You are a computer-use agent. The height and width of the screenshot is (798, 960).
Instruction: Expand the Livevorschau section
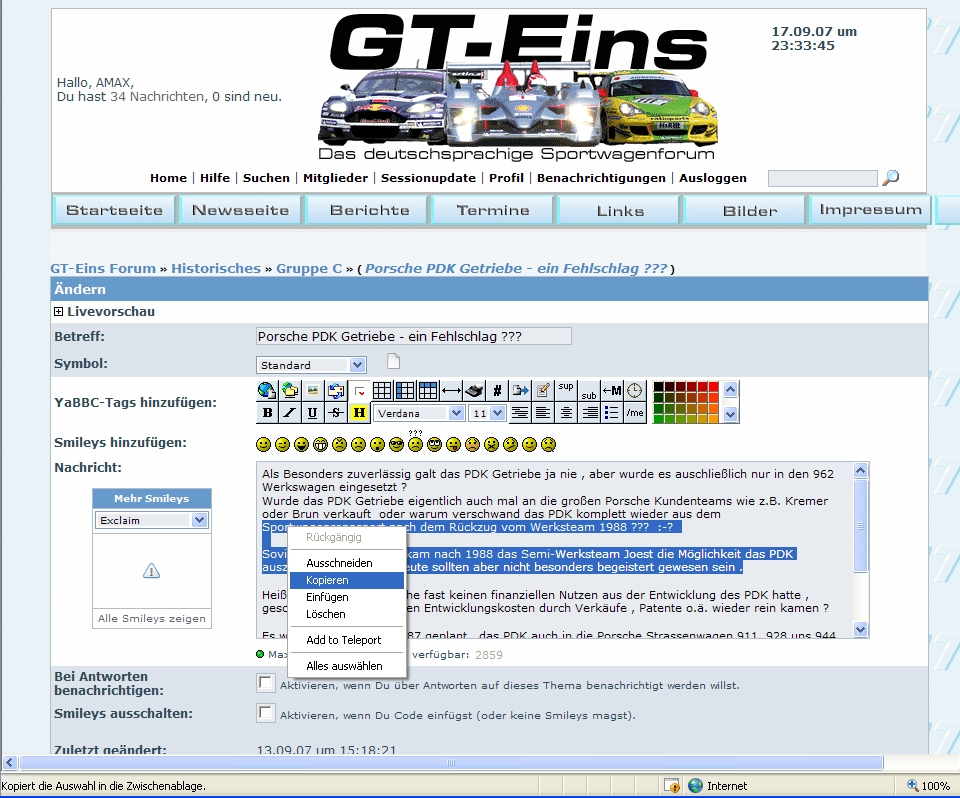59,312
